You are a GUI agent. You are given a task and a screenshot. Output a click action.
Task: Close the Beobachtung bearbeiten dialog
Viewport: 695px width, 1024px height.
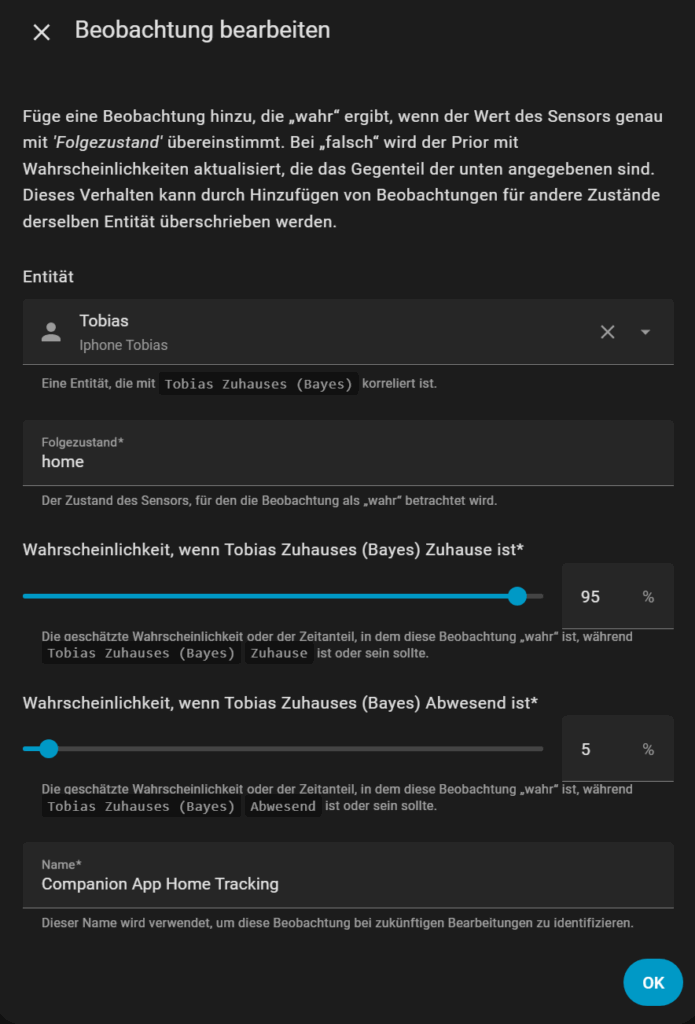click(41, 32)
